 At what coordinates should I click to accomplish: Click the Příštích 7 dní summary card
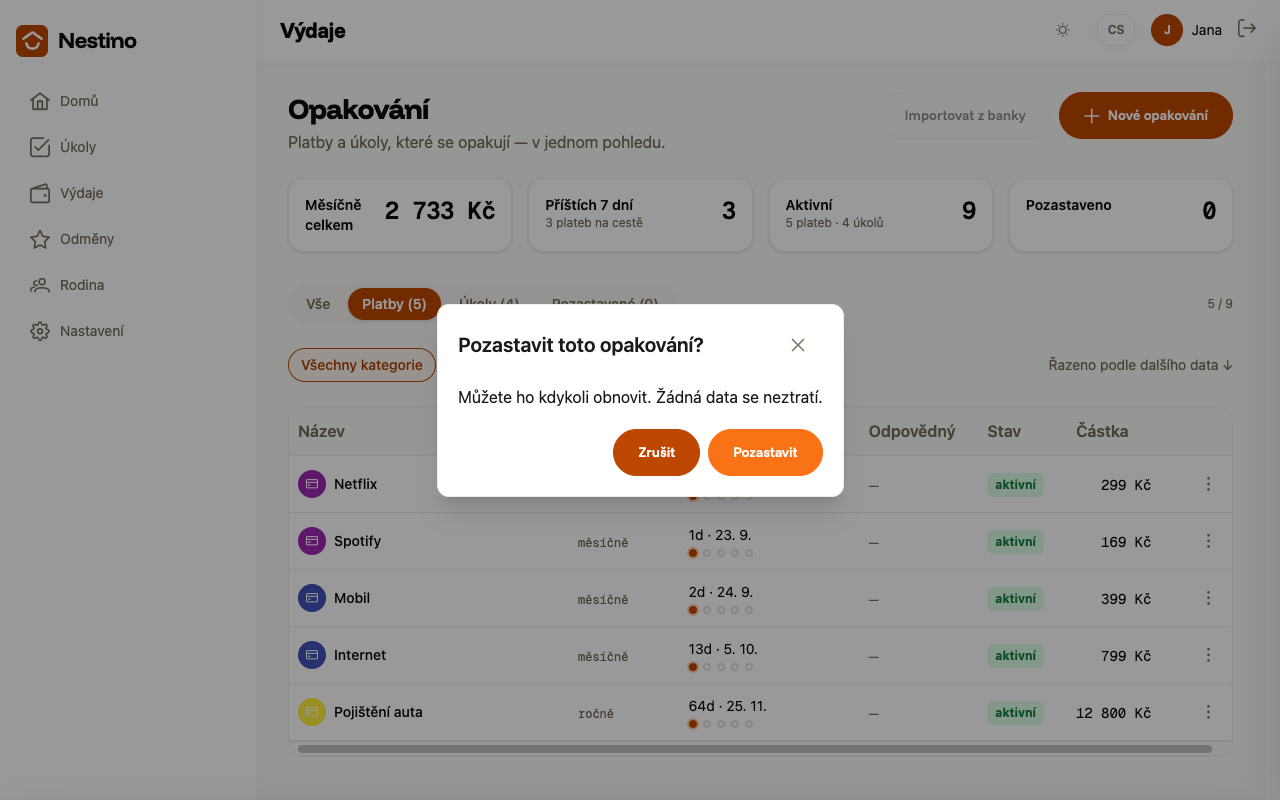pos(640,215)
